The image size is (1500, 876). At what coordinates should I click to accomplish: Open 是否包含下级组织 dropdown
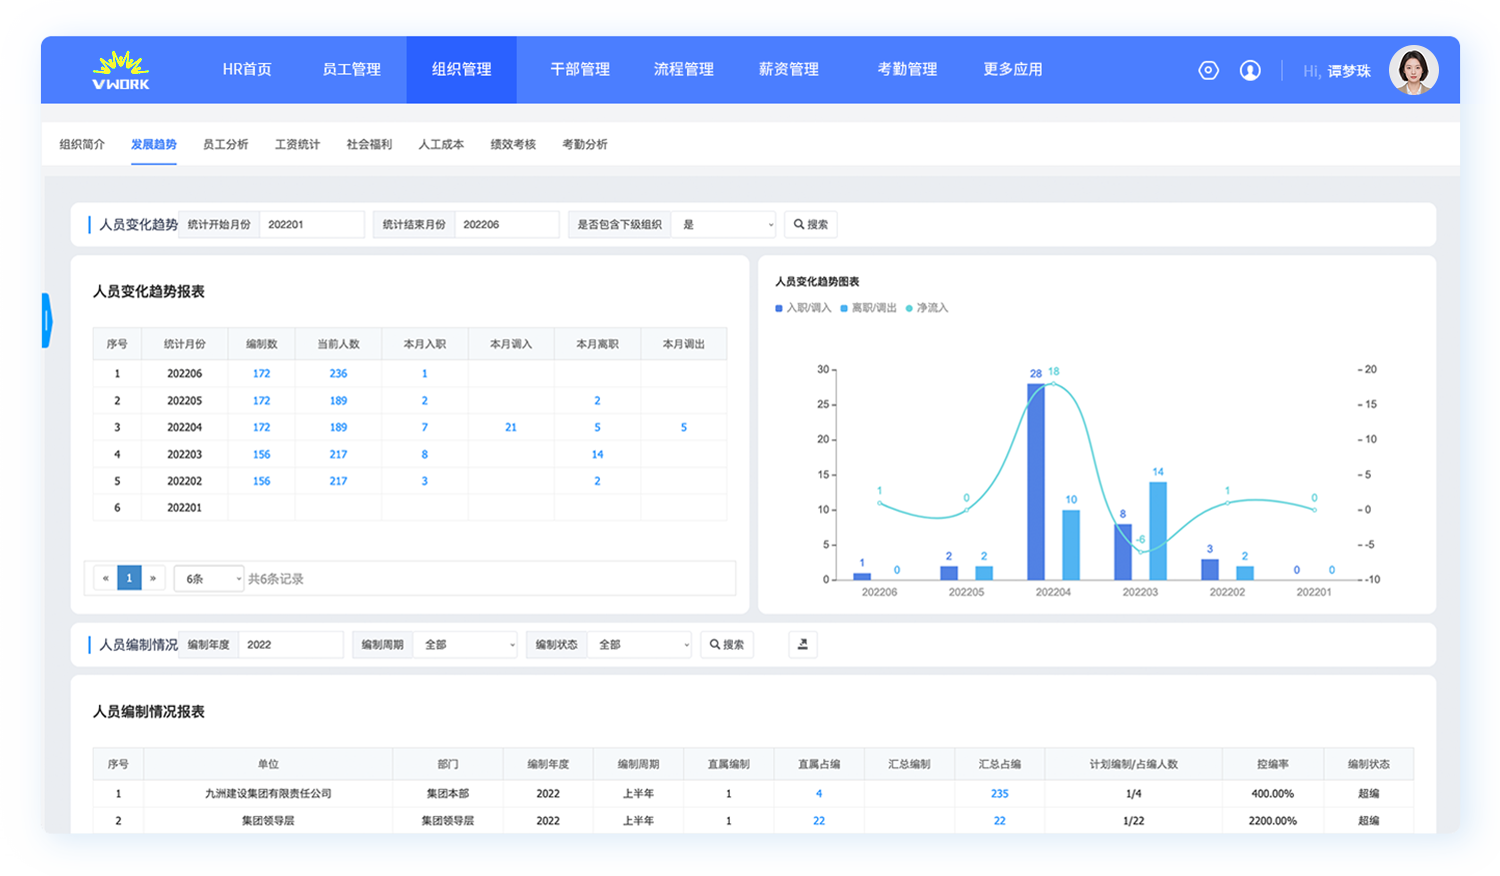723,225
